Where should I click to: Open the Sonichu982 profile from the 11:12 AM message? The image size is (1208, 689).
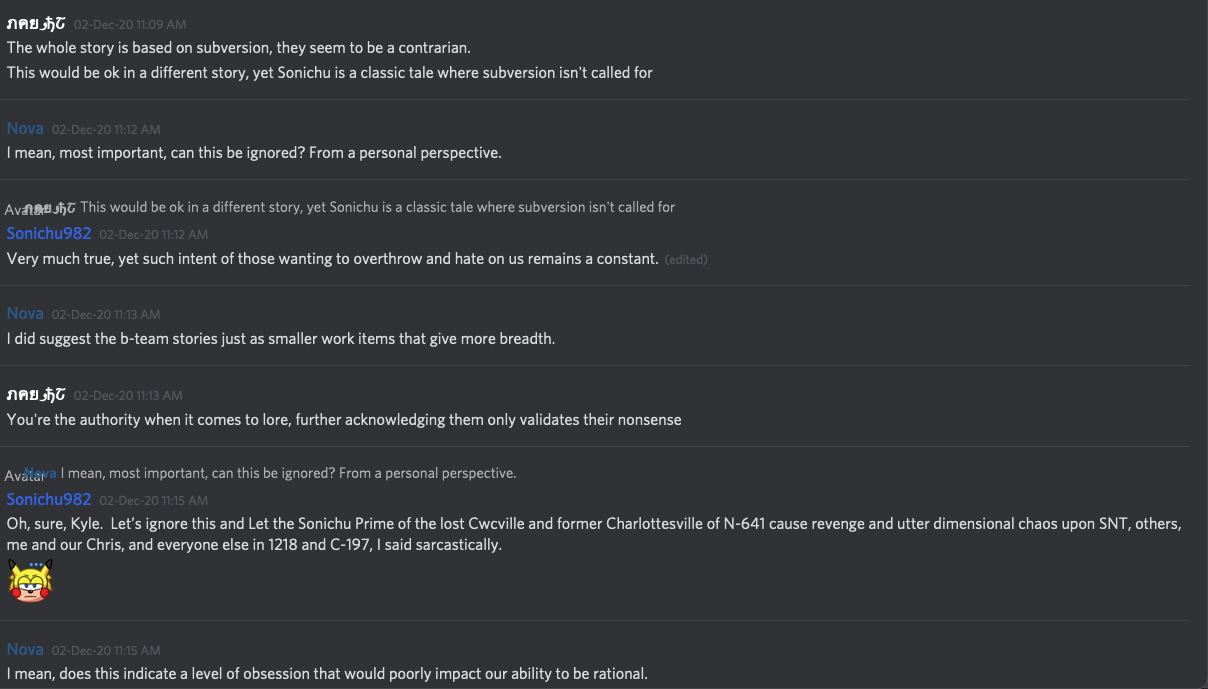tap(49, 233)
